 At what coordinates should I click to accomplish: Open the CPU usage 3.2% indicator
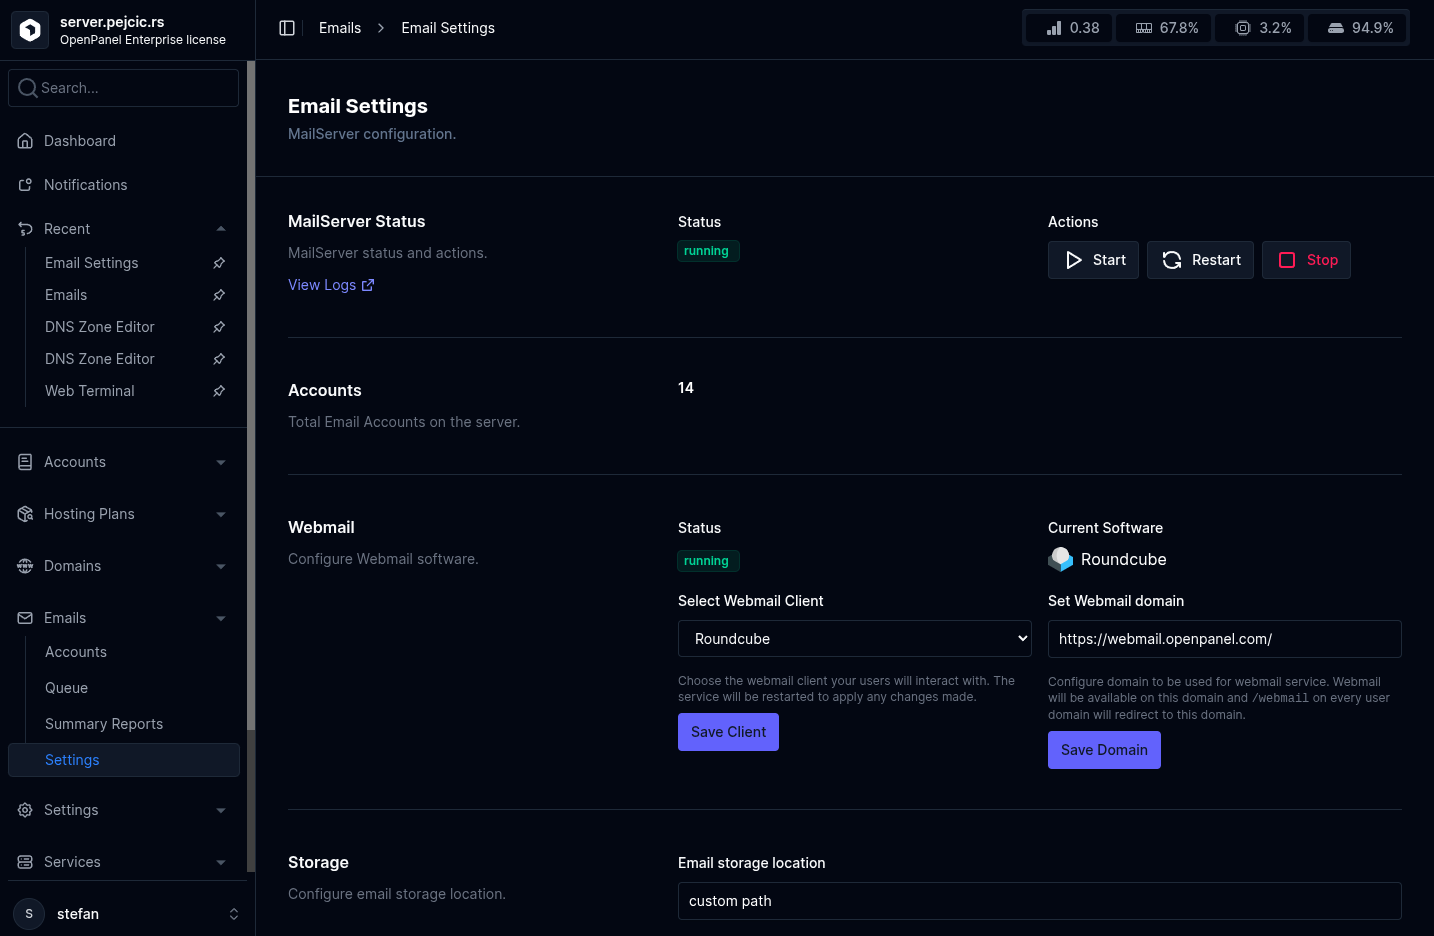tap(1262, 28)
